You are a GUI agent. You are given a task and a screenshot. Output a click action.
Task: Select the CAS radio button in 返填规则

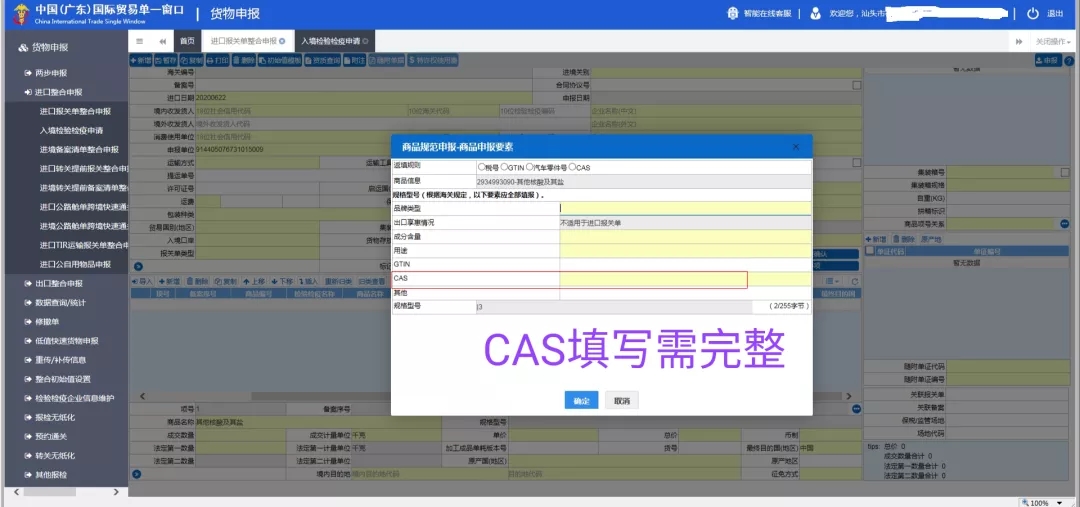[572, 167]
